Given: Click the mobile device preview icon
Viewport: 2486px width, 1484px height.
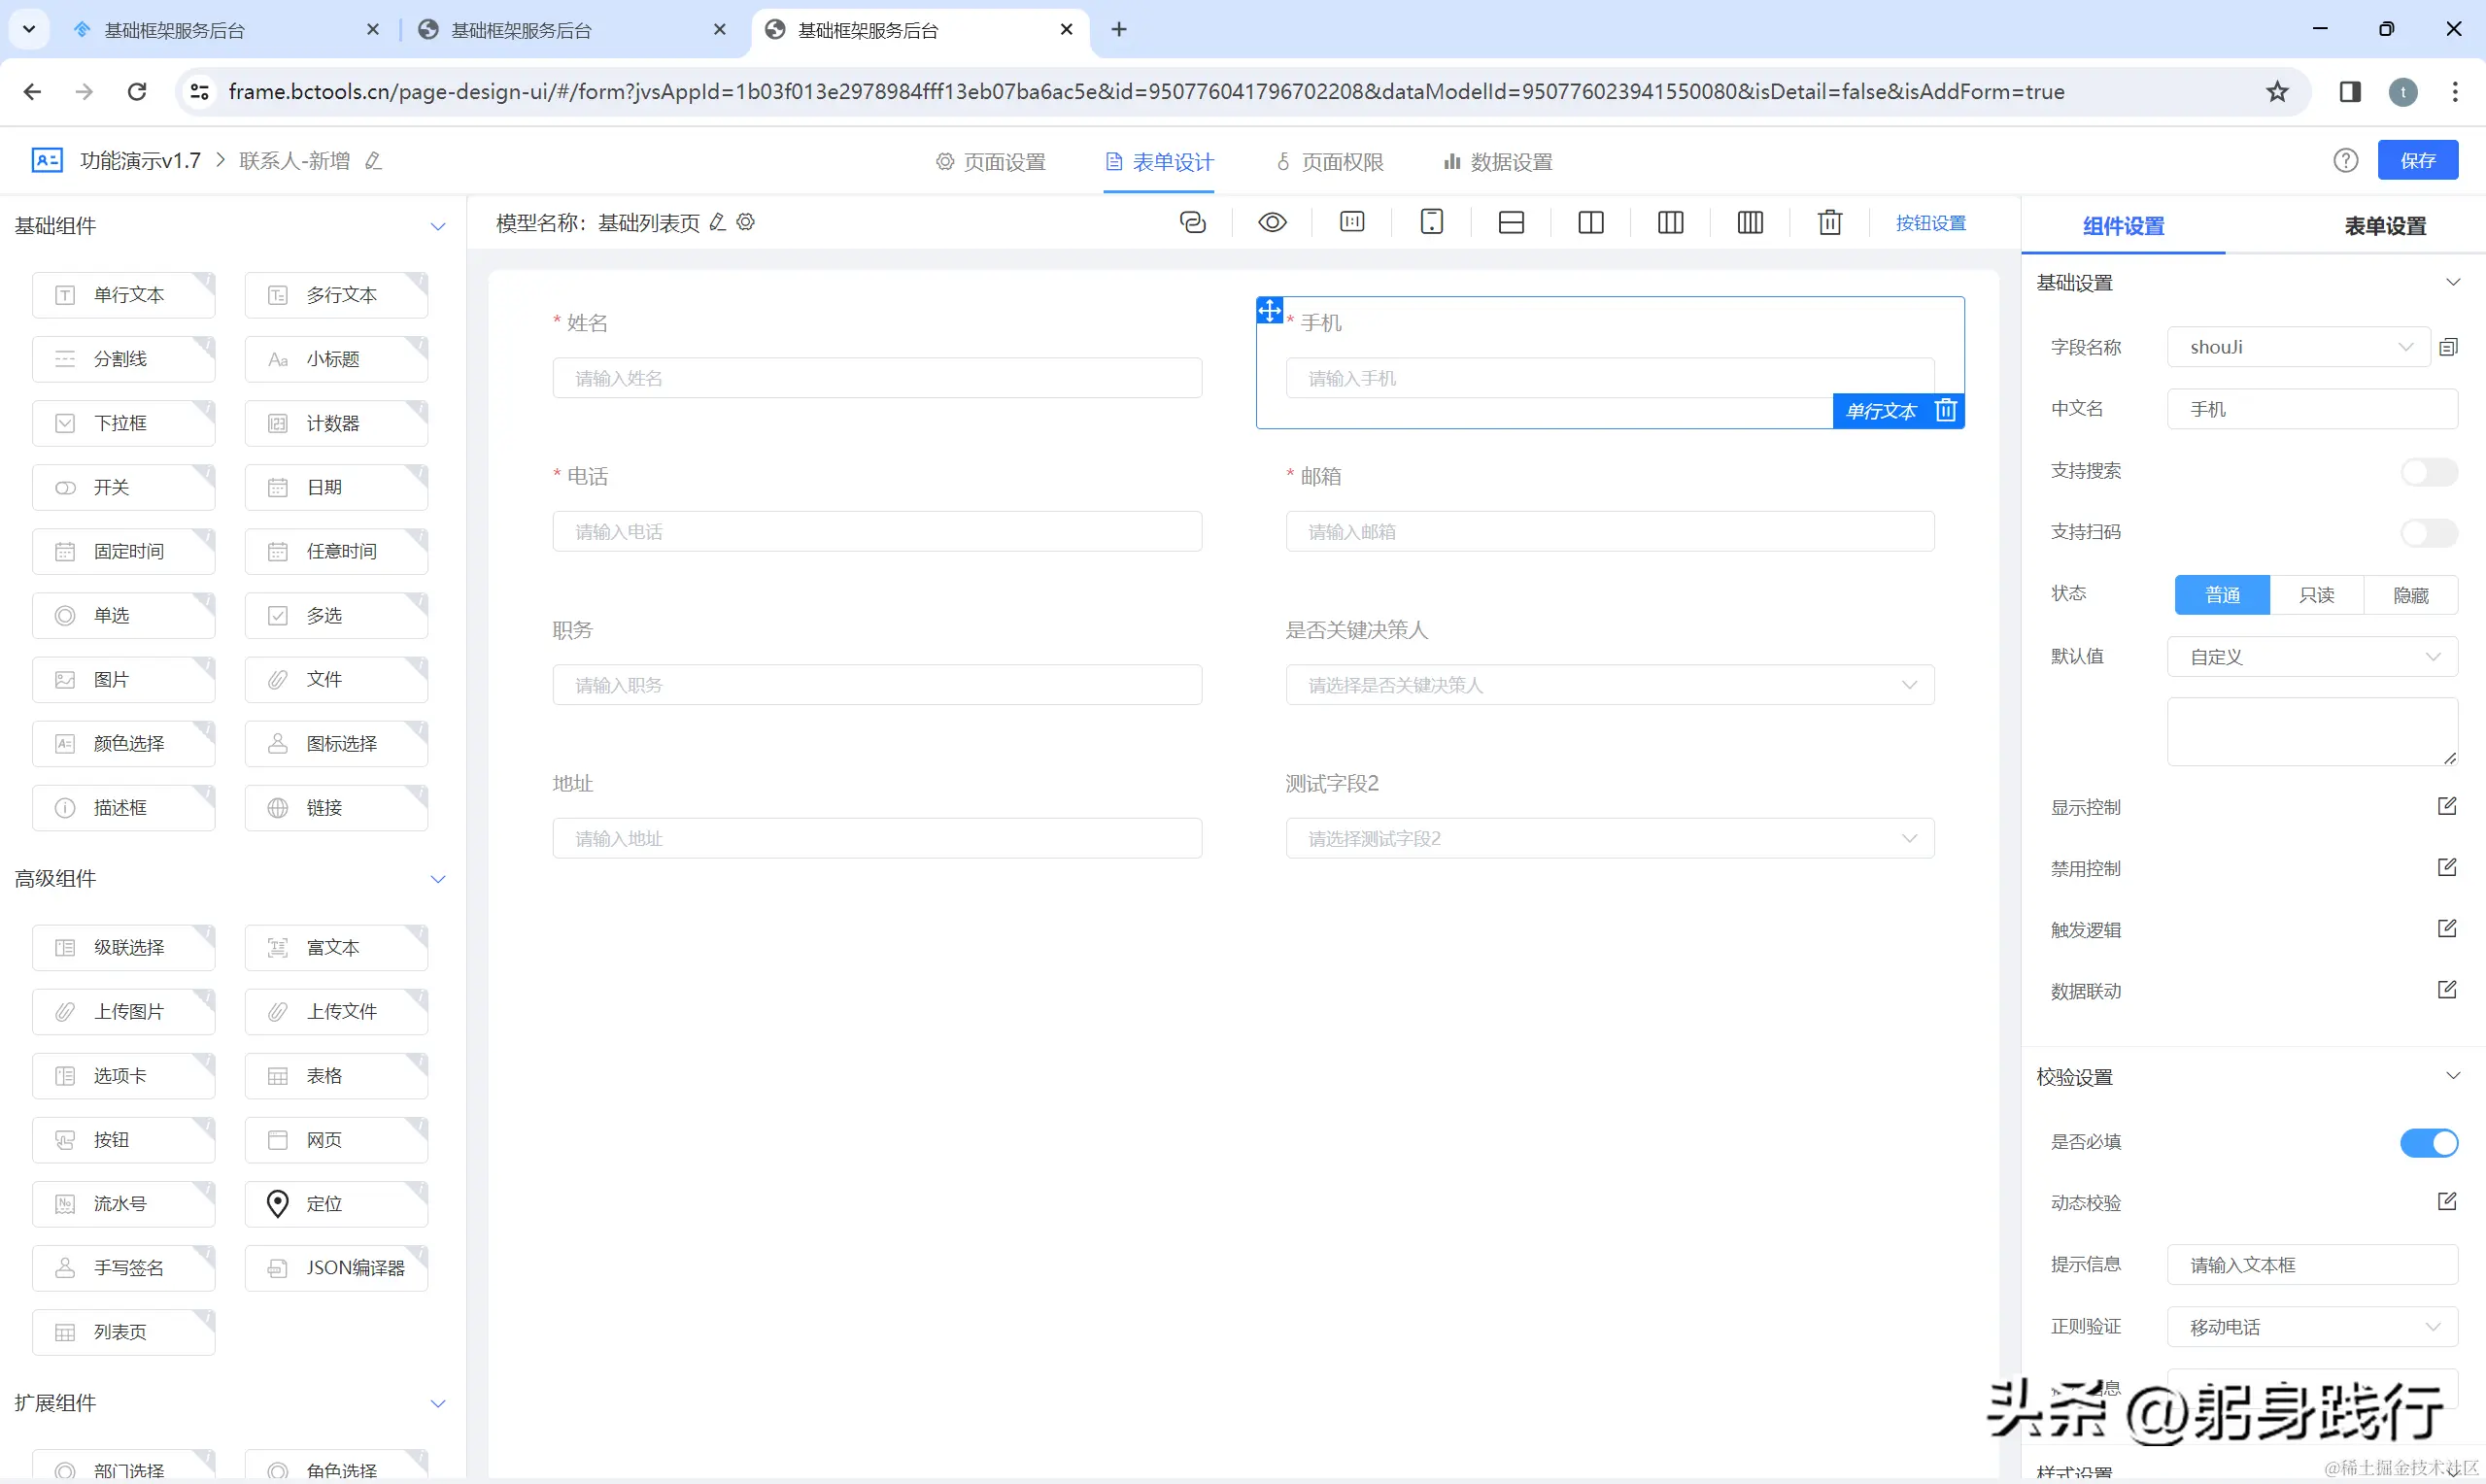Looking at the screenshot, I should [x=1432, y=222].
